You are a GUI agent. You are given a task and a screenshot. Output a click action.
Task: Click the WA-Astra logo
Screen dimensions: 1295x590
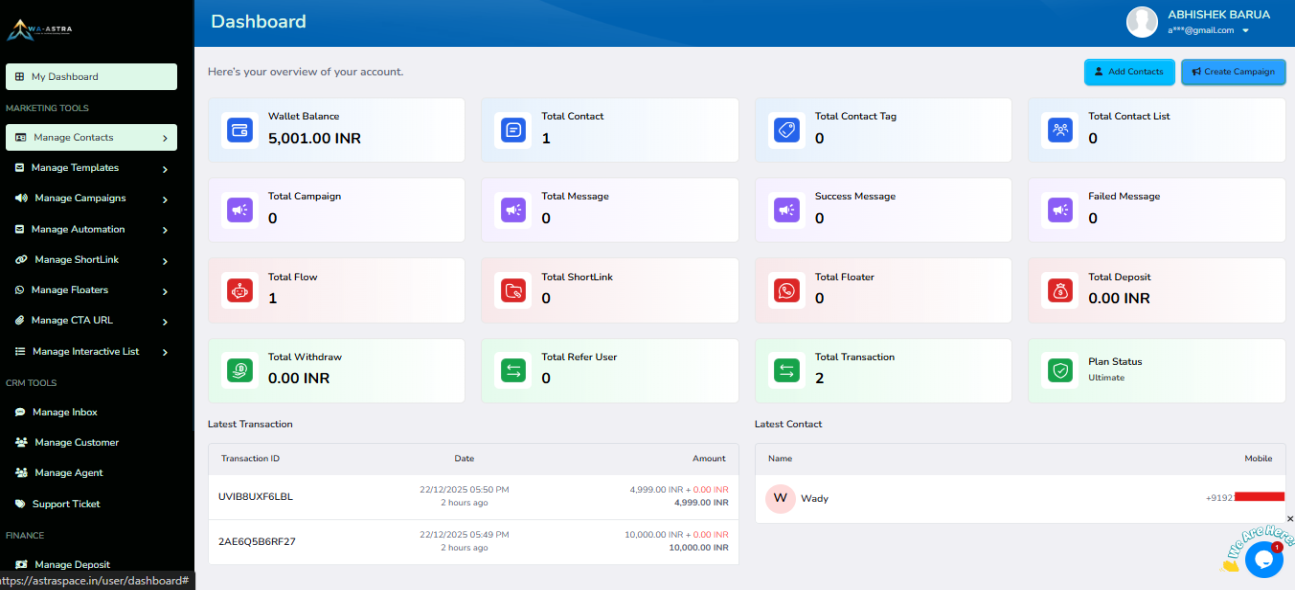[x=40, y=29]
